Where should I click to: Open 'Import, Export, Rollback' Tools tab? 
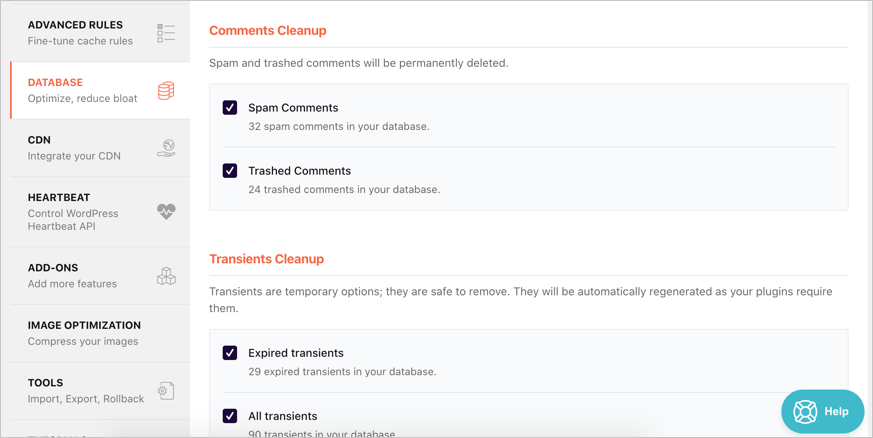(86, 398)
